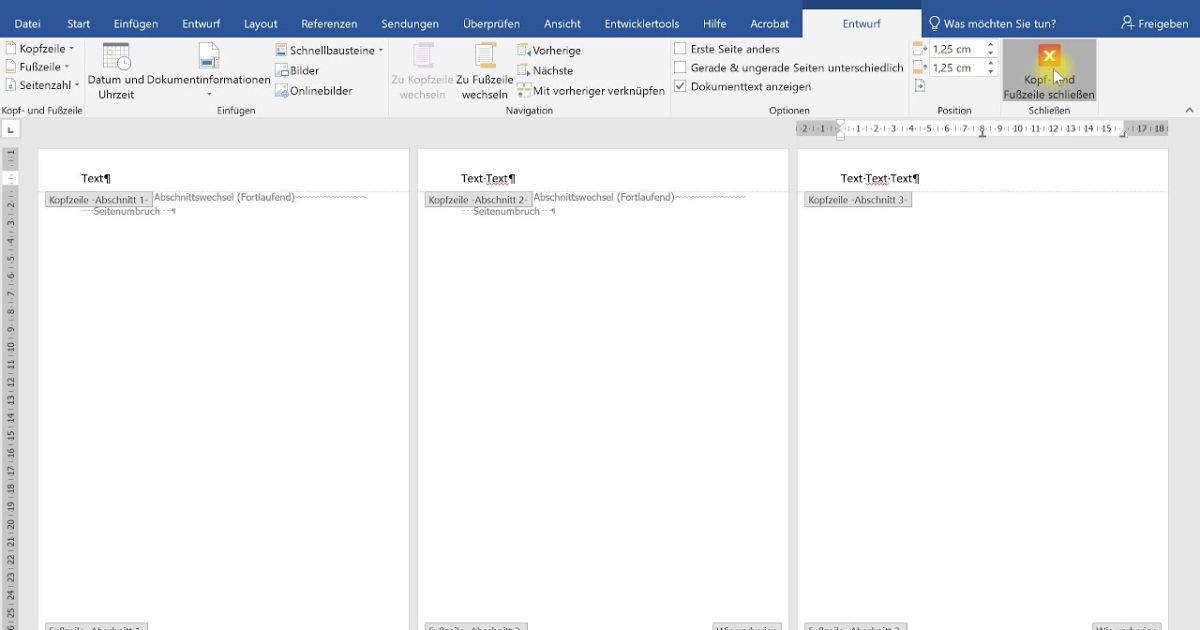1200x630 pixels.
Task: Open the Seitenzahl dropdown
Action: (45, 86)
